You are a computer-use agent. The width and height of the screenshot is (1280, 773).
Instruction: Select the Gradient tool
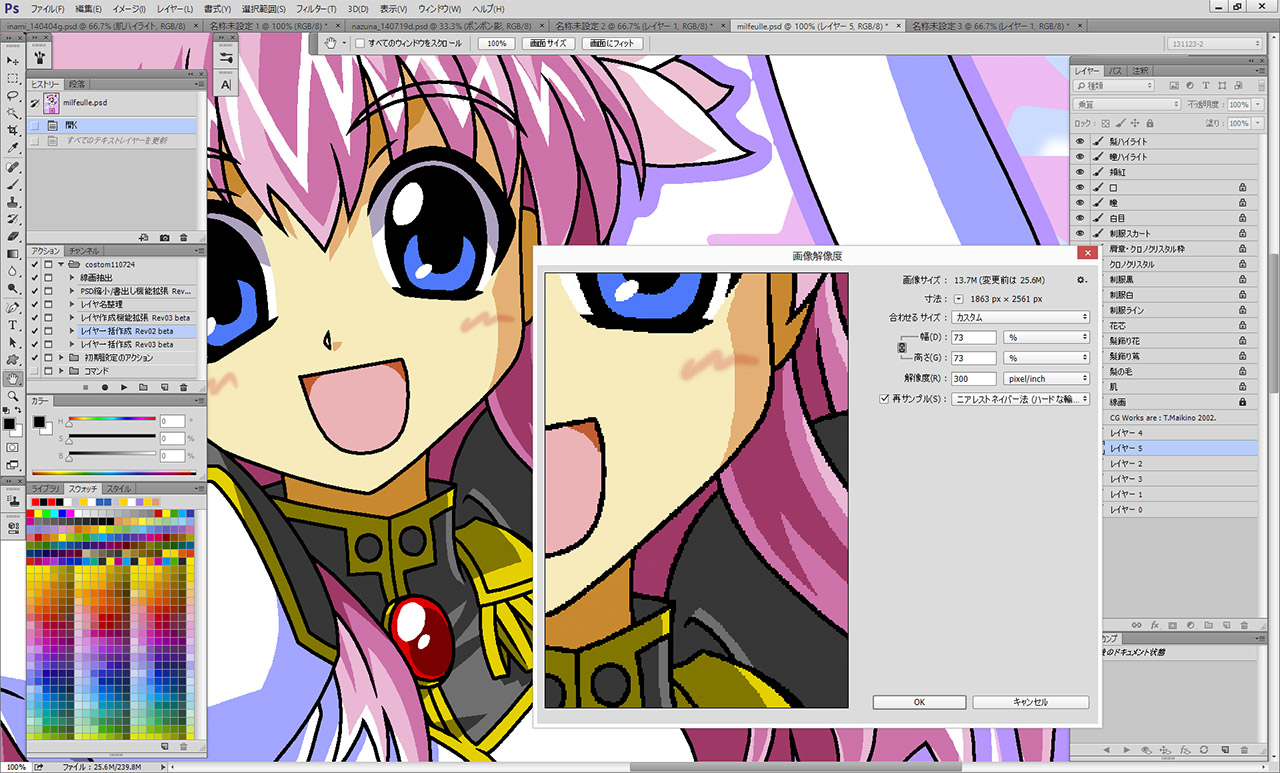coord(13,254)
